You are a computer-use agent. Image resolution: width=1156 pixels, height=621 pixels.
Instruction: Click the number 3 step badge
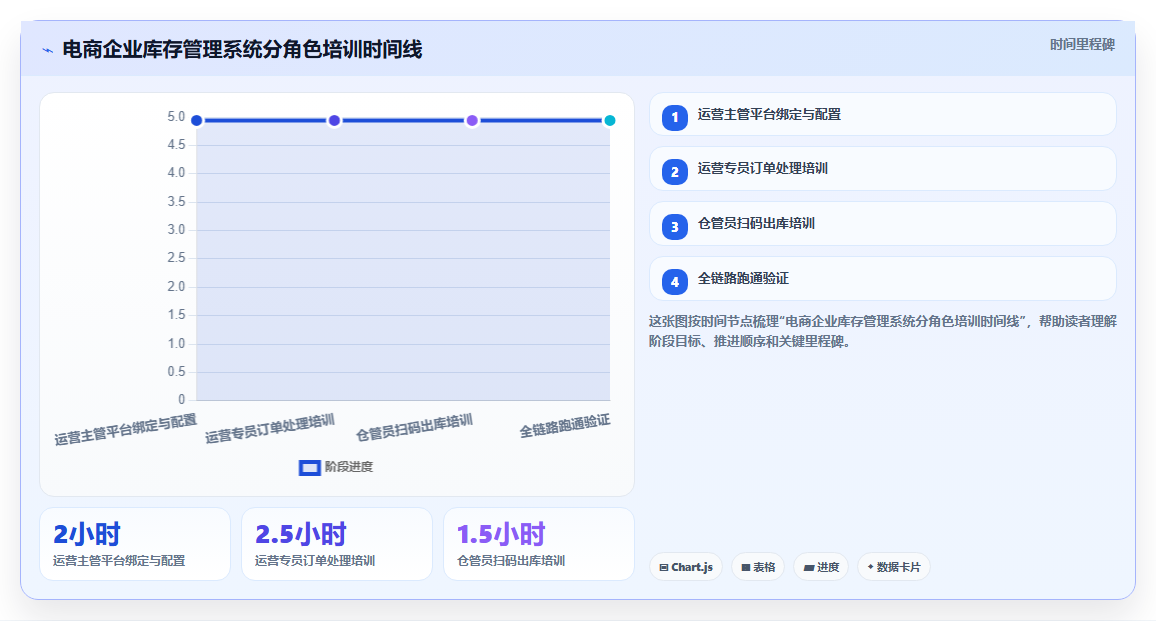[x=675, y=227]
